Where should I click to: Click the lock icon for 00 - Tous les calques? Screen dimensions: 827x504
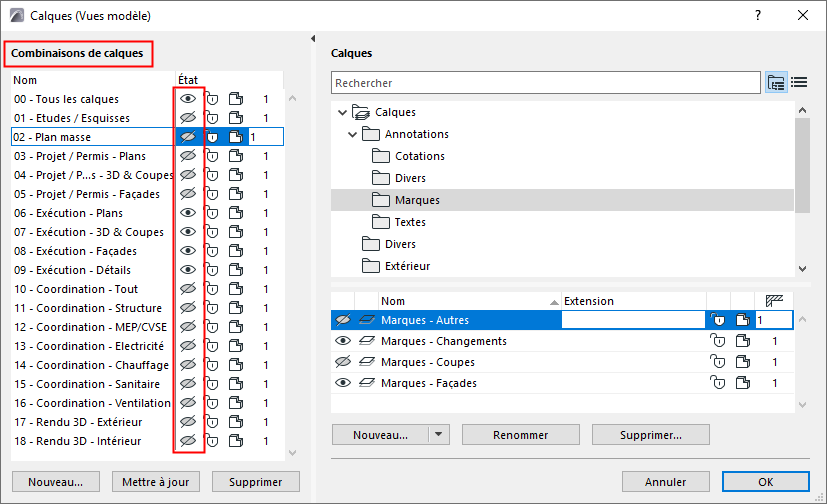[212, 99]
